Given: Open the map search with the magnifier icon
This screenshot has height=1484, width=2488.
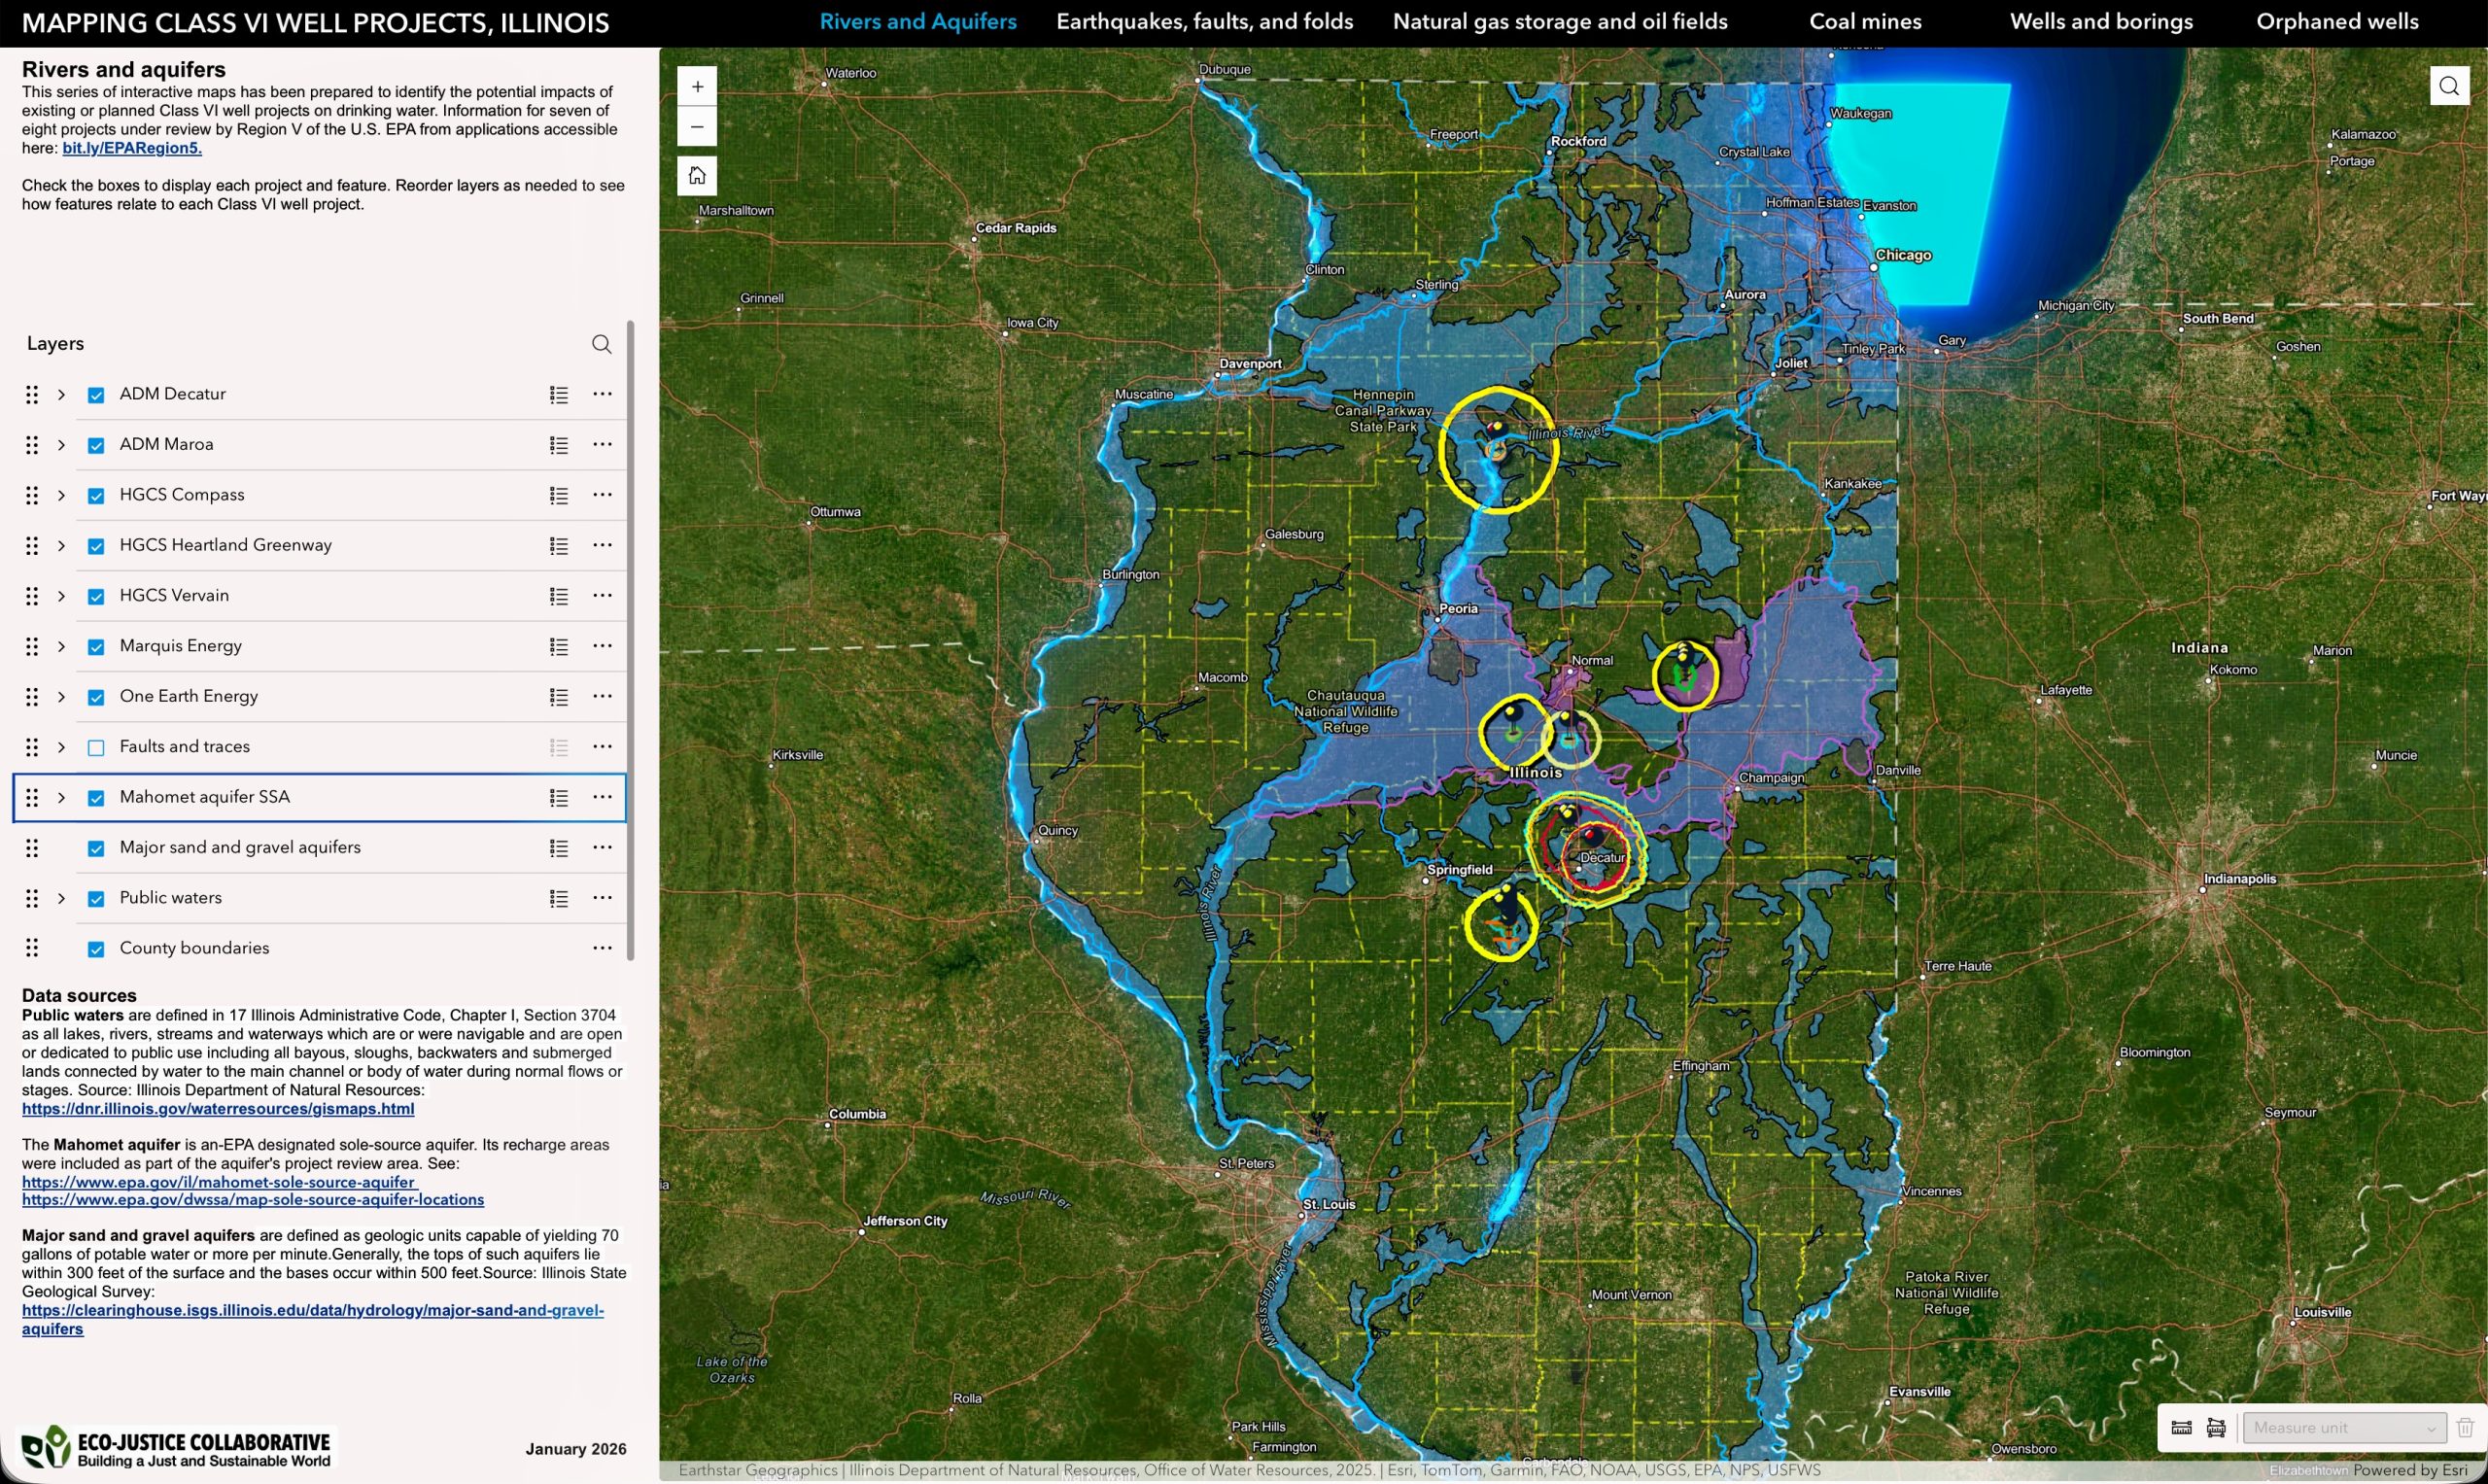Looking at the screenshot, I should click(2449, 85).
